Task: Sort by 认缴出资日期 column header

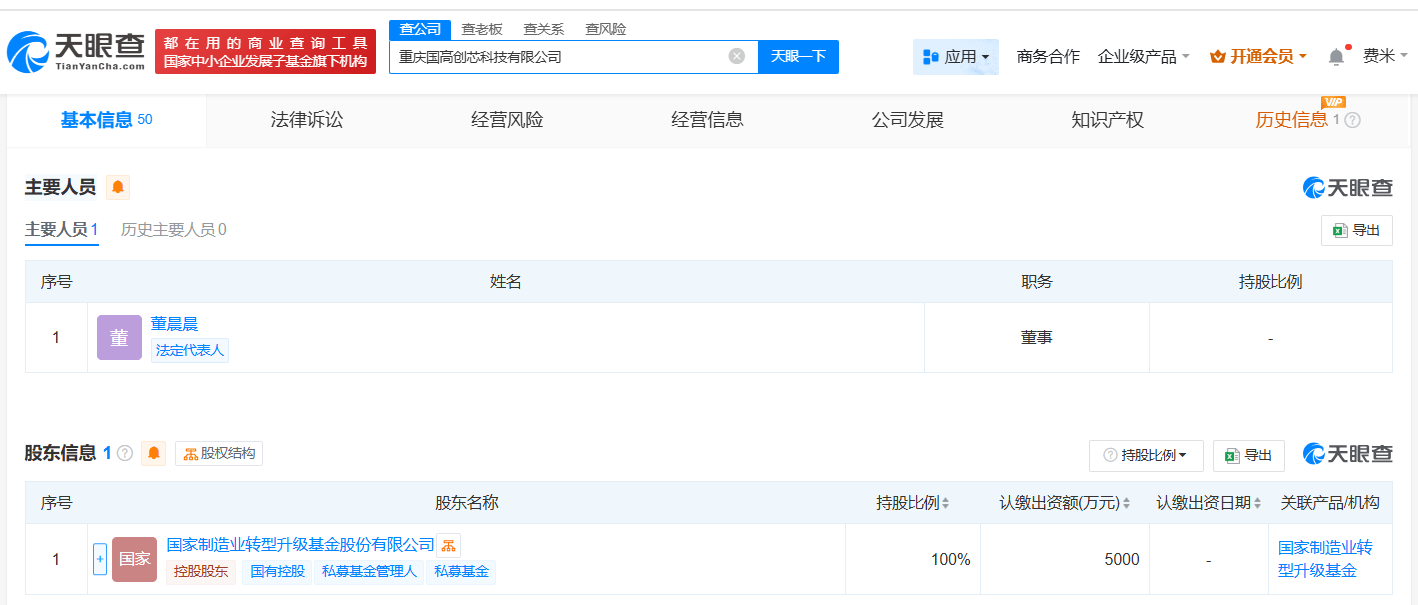Action: (1257, 503)
